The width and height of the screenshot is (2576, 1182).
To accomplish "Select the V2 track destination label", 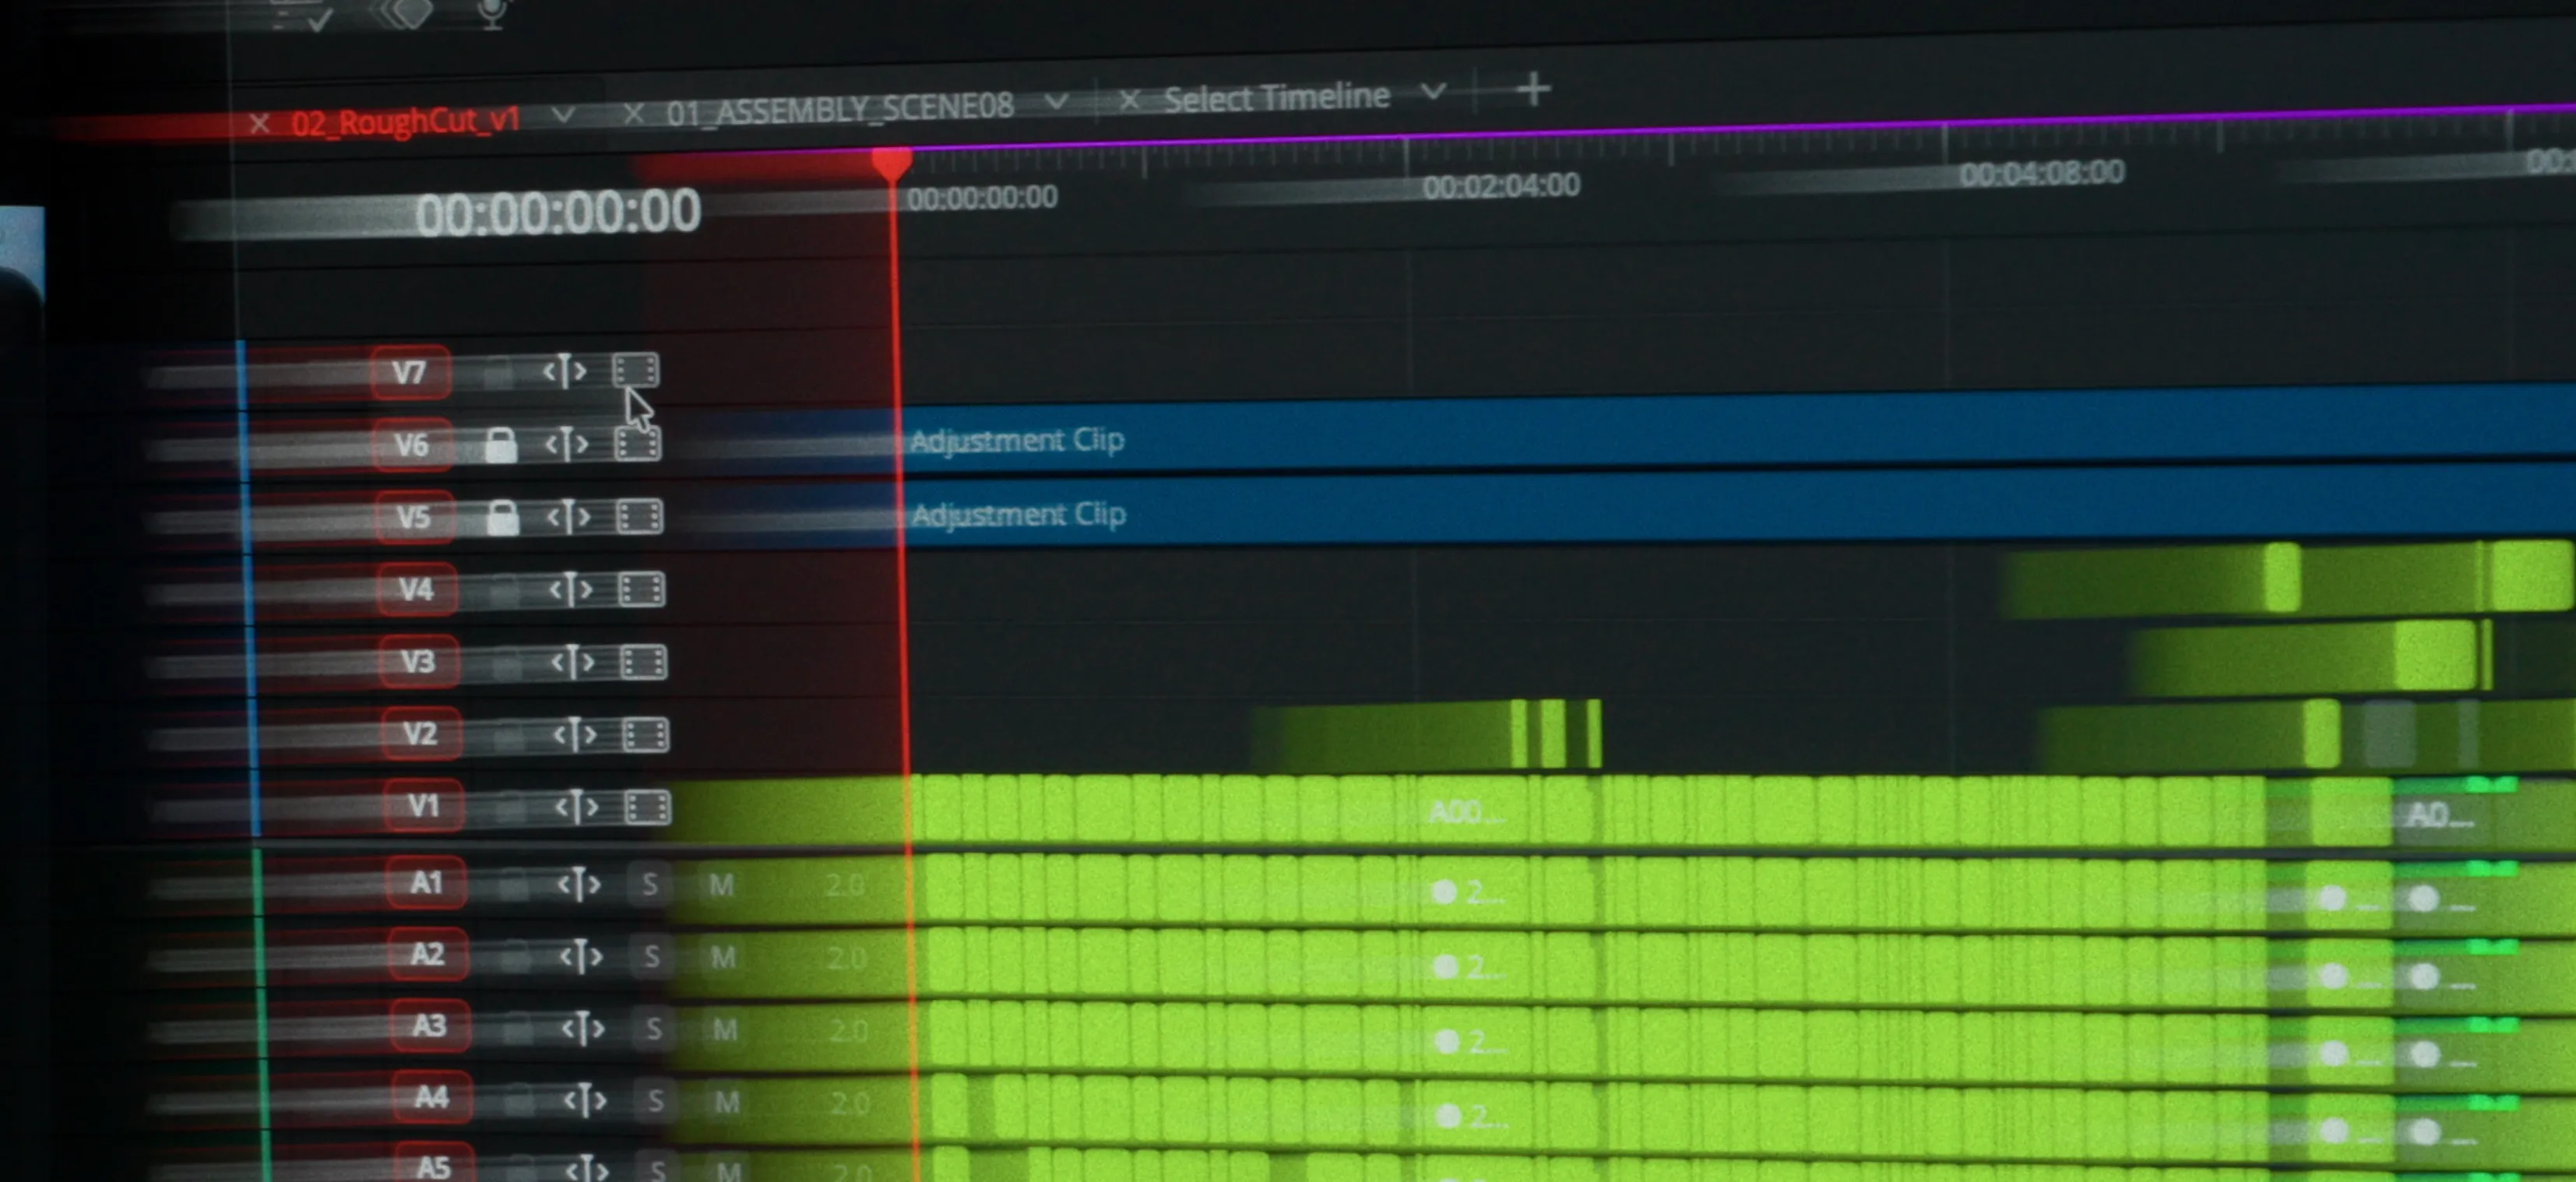I will point(420,734).
